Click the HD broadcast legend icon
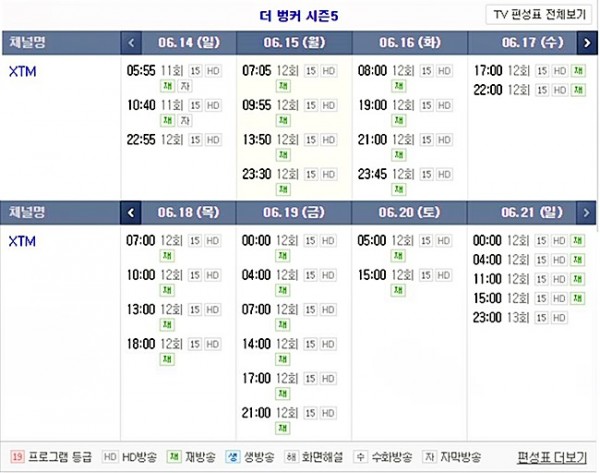 [110, 457]
